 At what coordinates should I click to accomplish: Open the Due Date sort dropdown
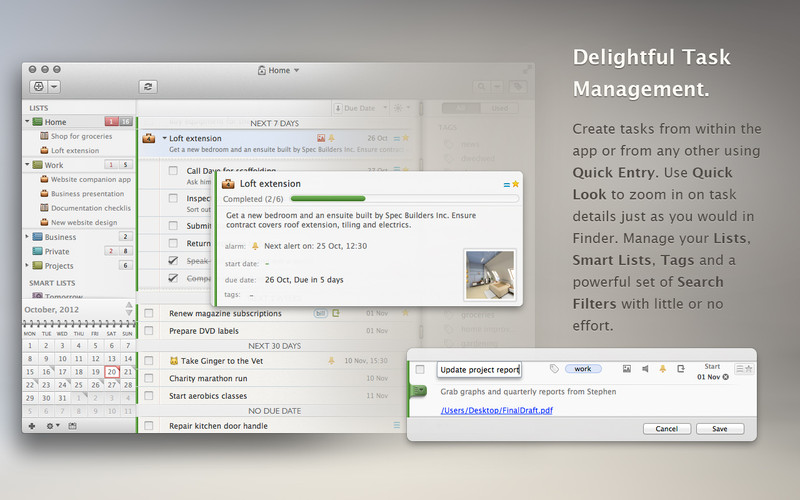pyautogui.click(x=359, y=107)
